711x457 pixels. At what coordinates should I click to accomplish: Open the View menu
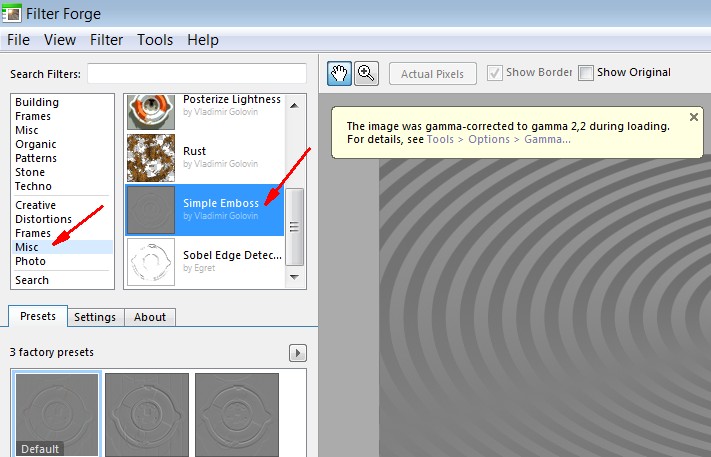click(60, 40)
